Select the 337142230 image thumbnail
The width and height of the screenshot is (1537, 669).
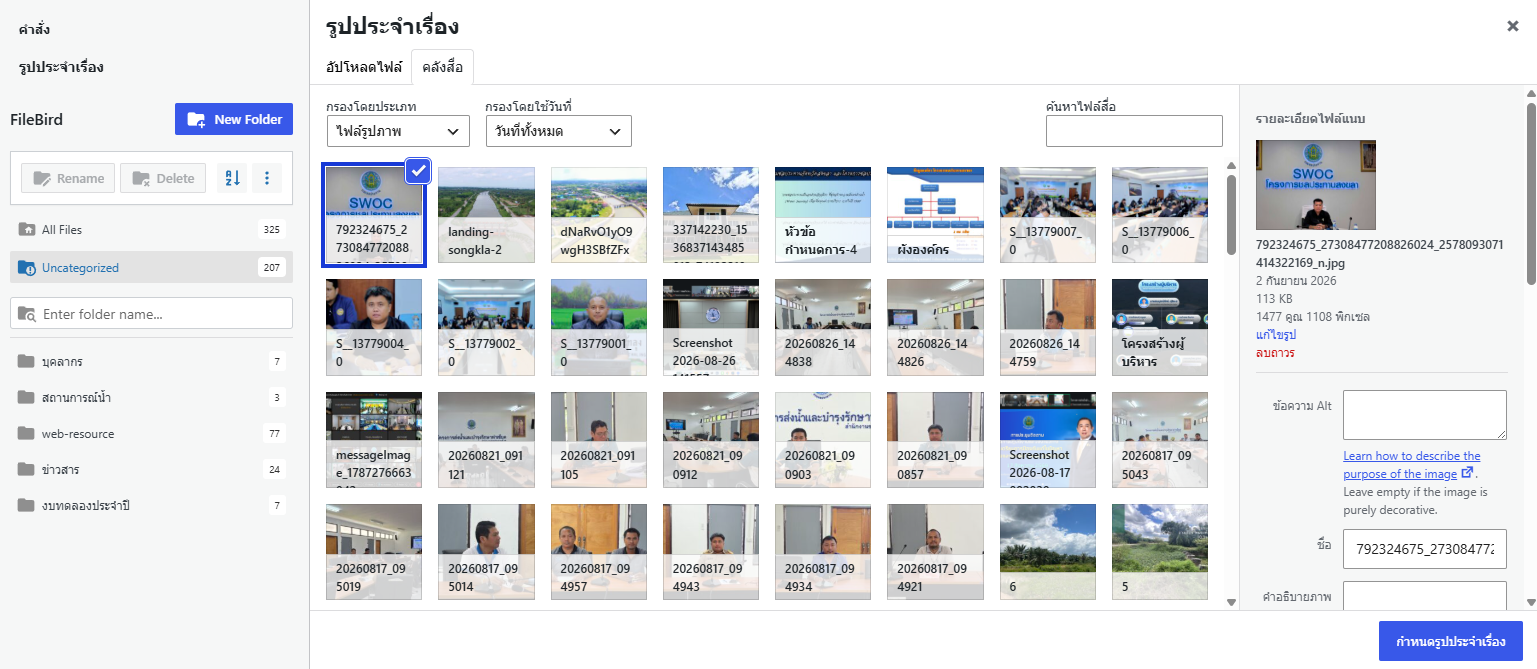[x=711, y=215]
